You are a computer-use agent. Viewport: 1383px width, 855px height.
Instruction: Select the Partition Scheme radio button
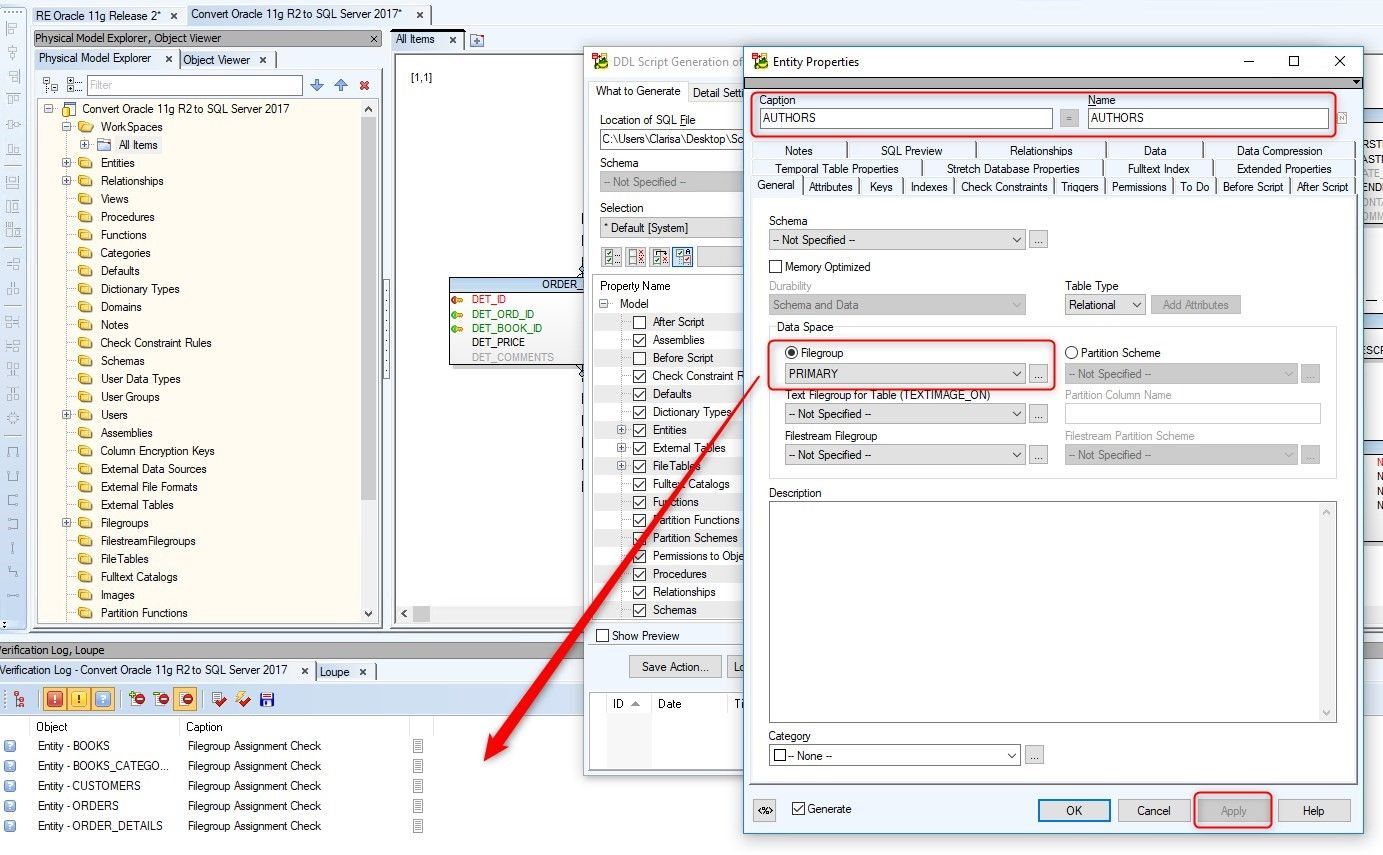click(1072, 353)
